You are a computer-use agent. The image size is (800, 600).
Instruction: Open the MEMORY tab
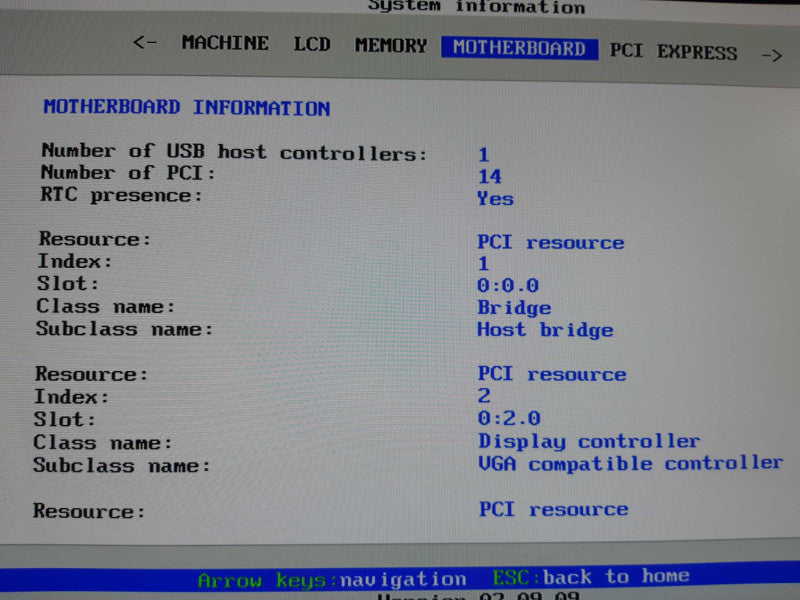(x=391, y=45)
